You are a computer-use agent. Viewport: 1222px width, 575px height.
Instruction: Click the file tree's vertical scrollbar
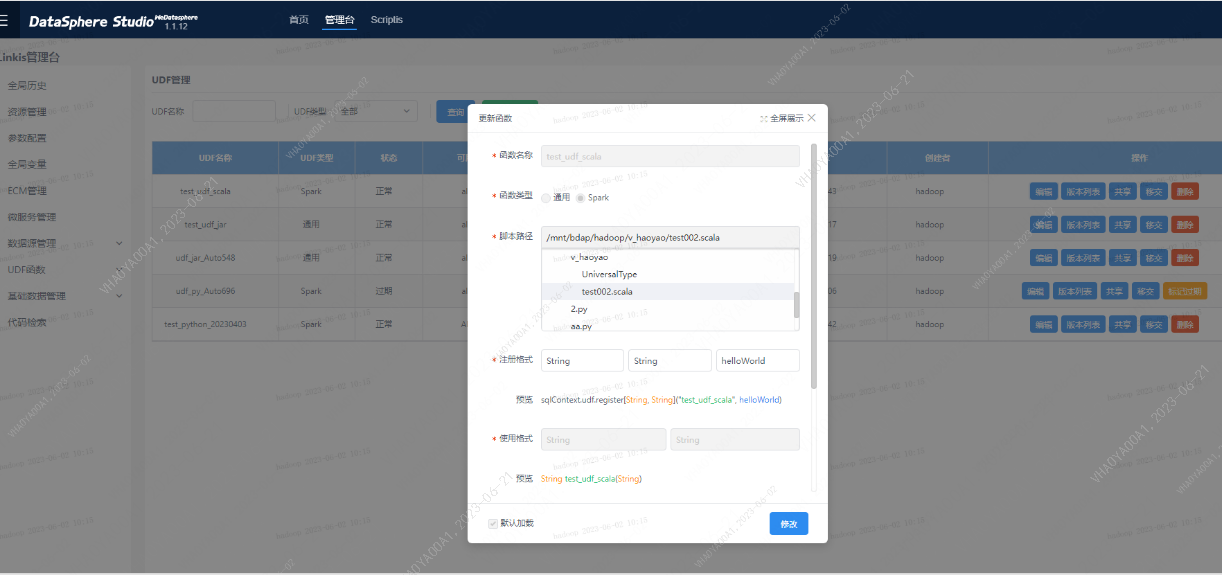point(796,304)
